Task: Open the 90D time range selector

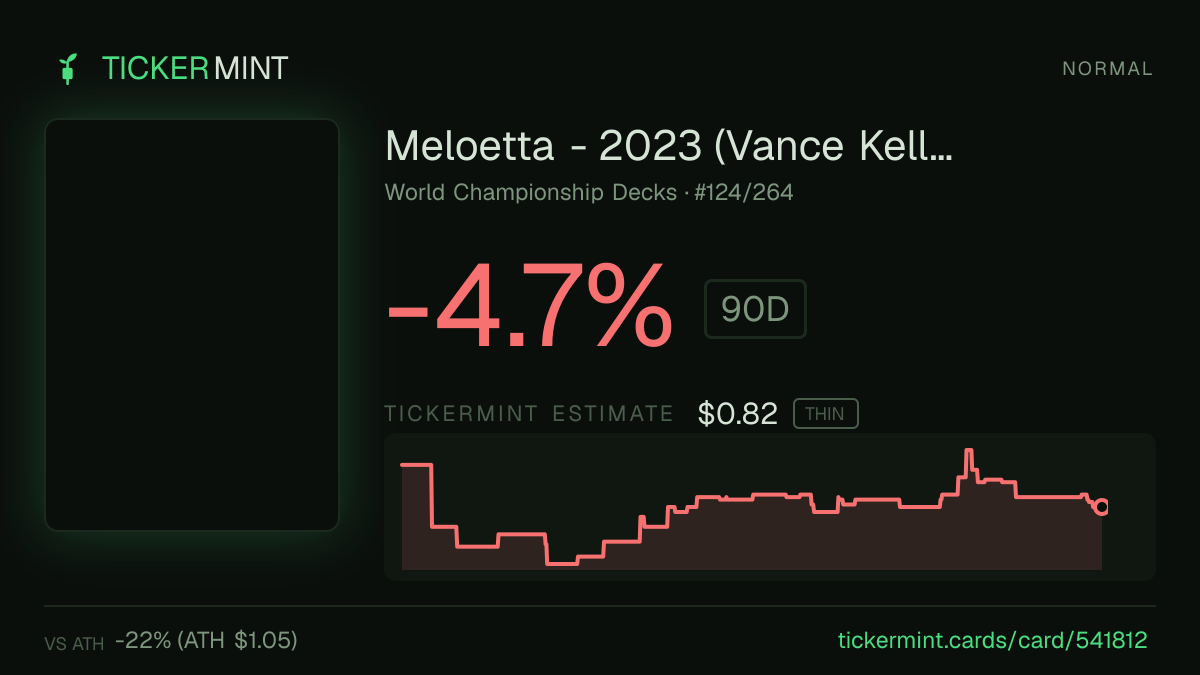Action: point(755,309)
